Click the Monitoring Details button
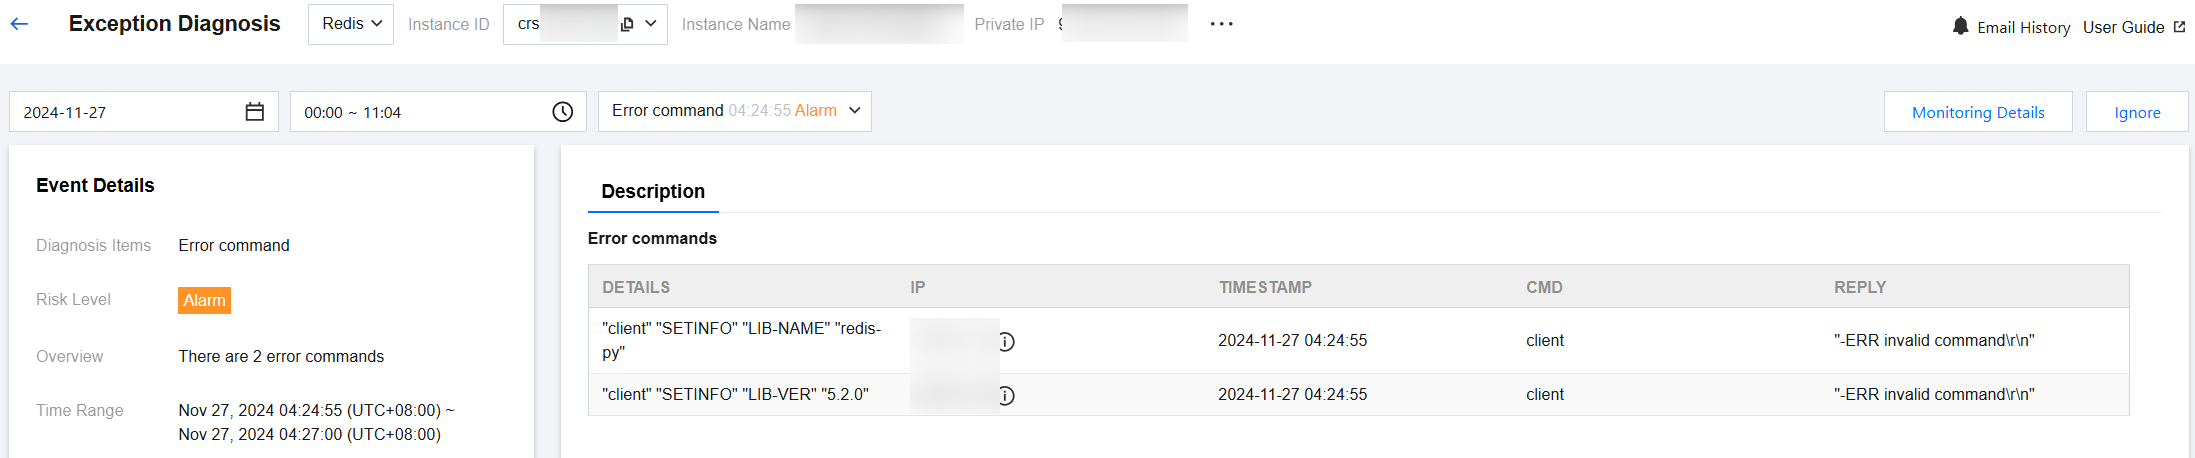Viewport: 2195px width, 458px height. pyautogui.click(x=1977, y=112)
